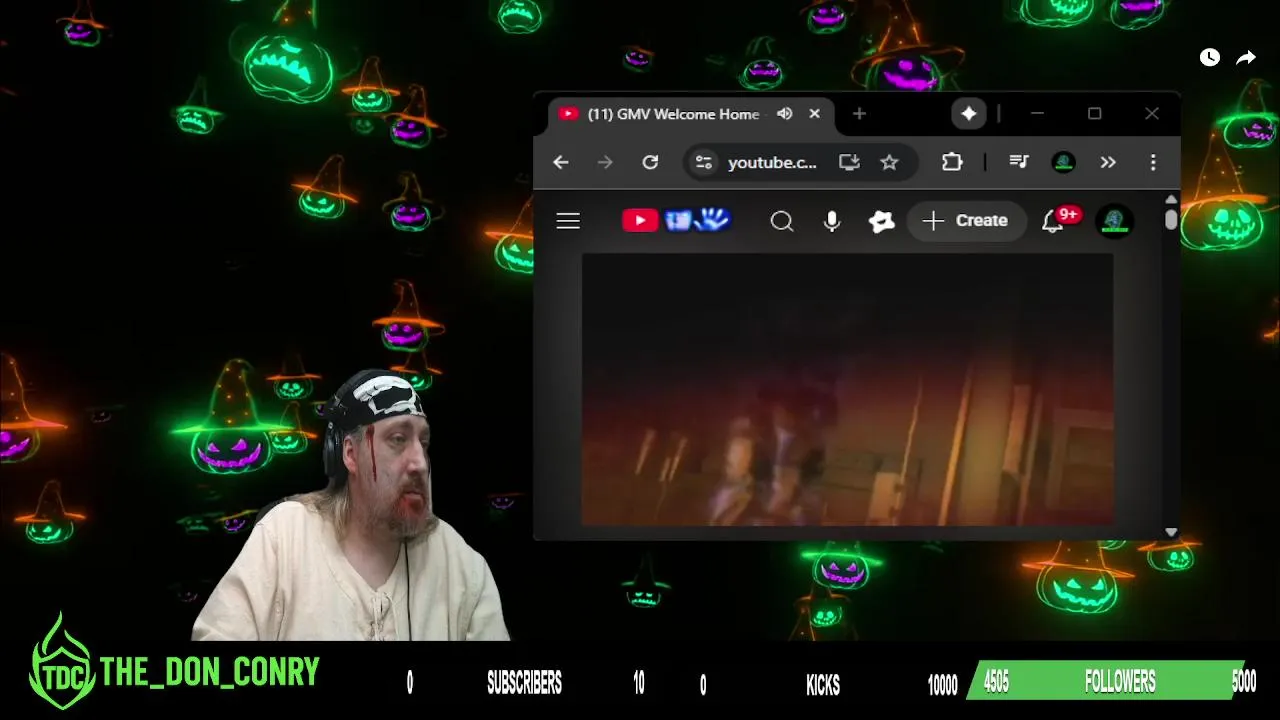The image size is (1280, 720).
Task: Bookmark this page with the star icon
Action: (889, 162)
